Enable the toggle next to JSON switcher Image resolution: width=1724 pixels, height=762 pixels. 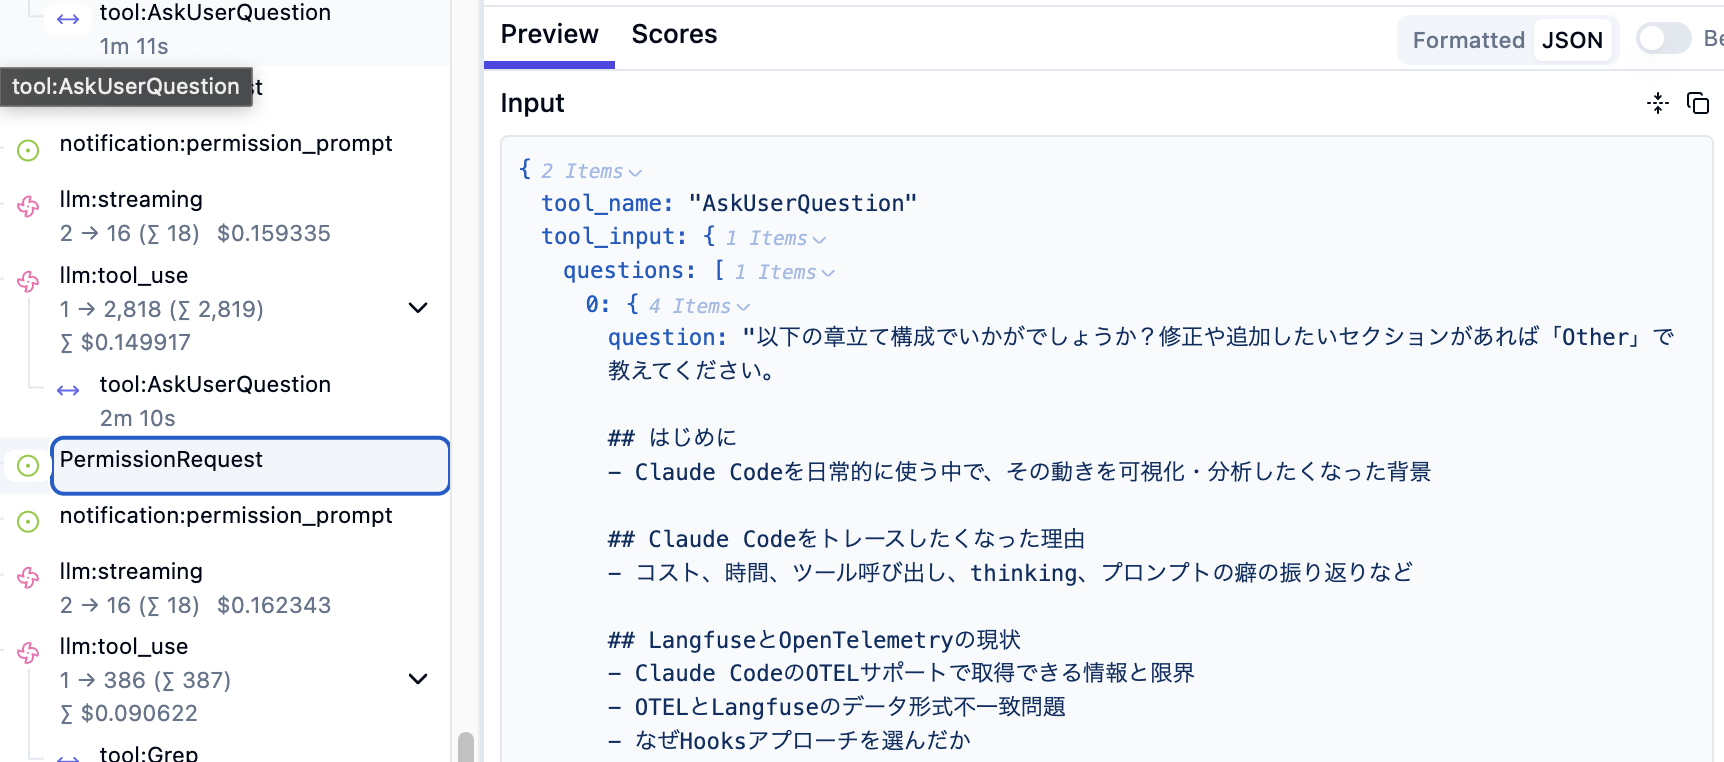(1663, 39)
